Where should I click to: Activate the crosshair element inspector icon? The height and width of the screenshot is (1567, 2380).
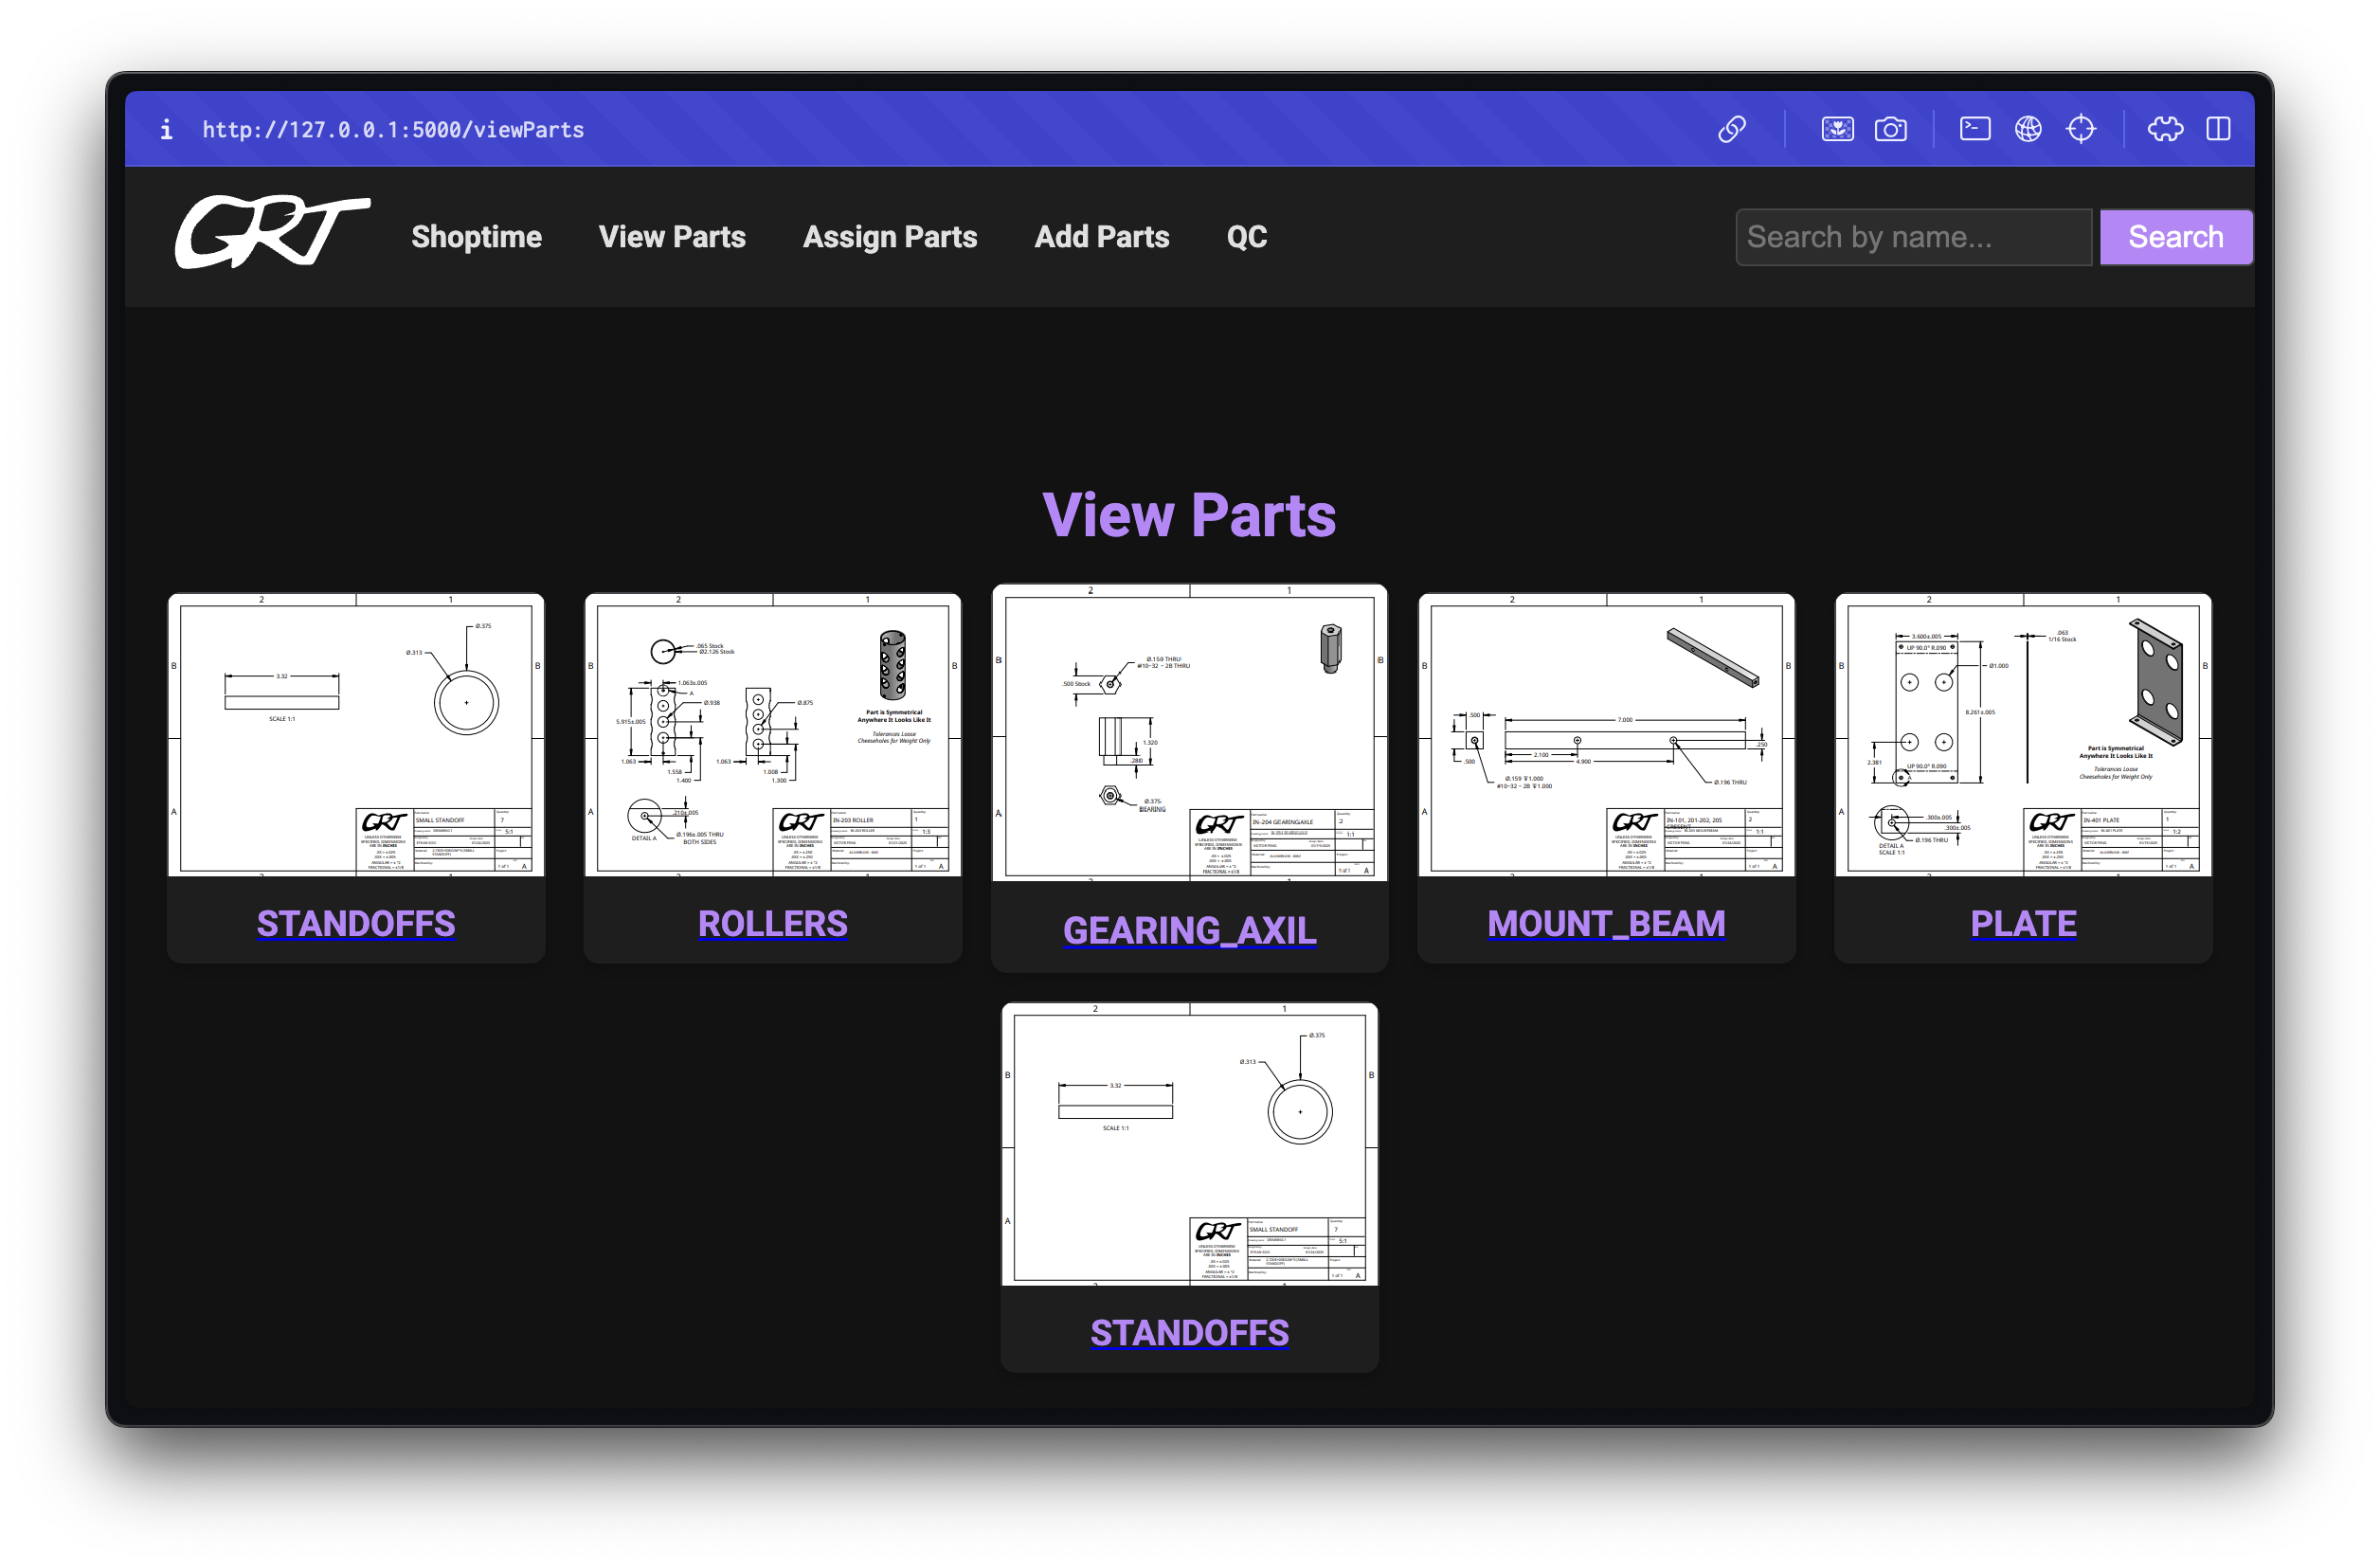pyautogui.click(x=2081, y=129)
